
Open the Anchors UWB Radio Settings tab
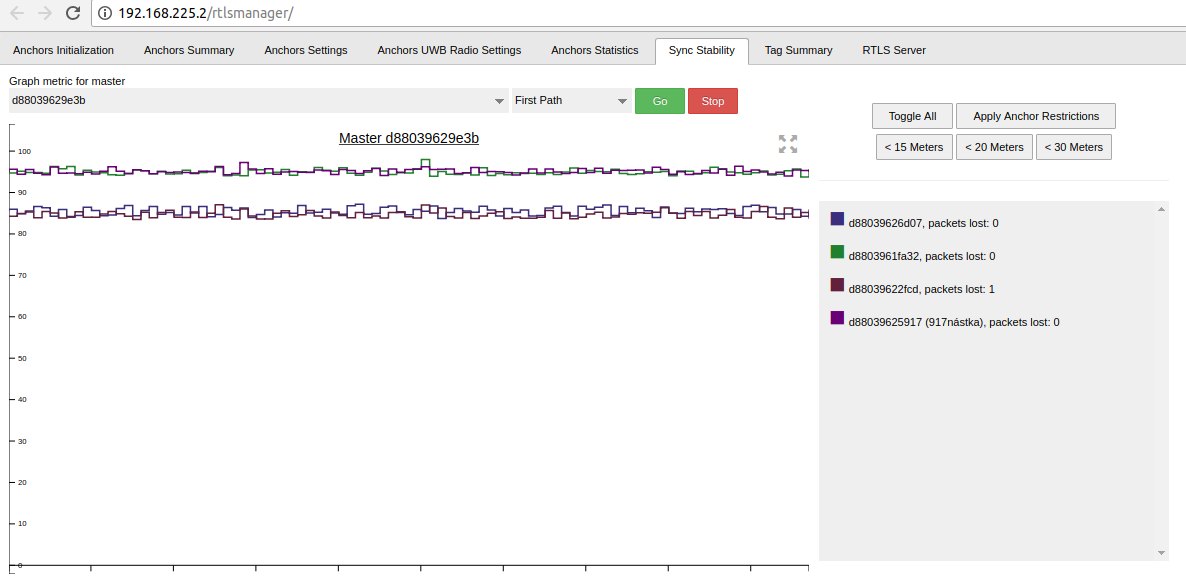tap(449, 50)
